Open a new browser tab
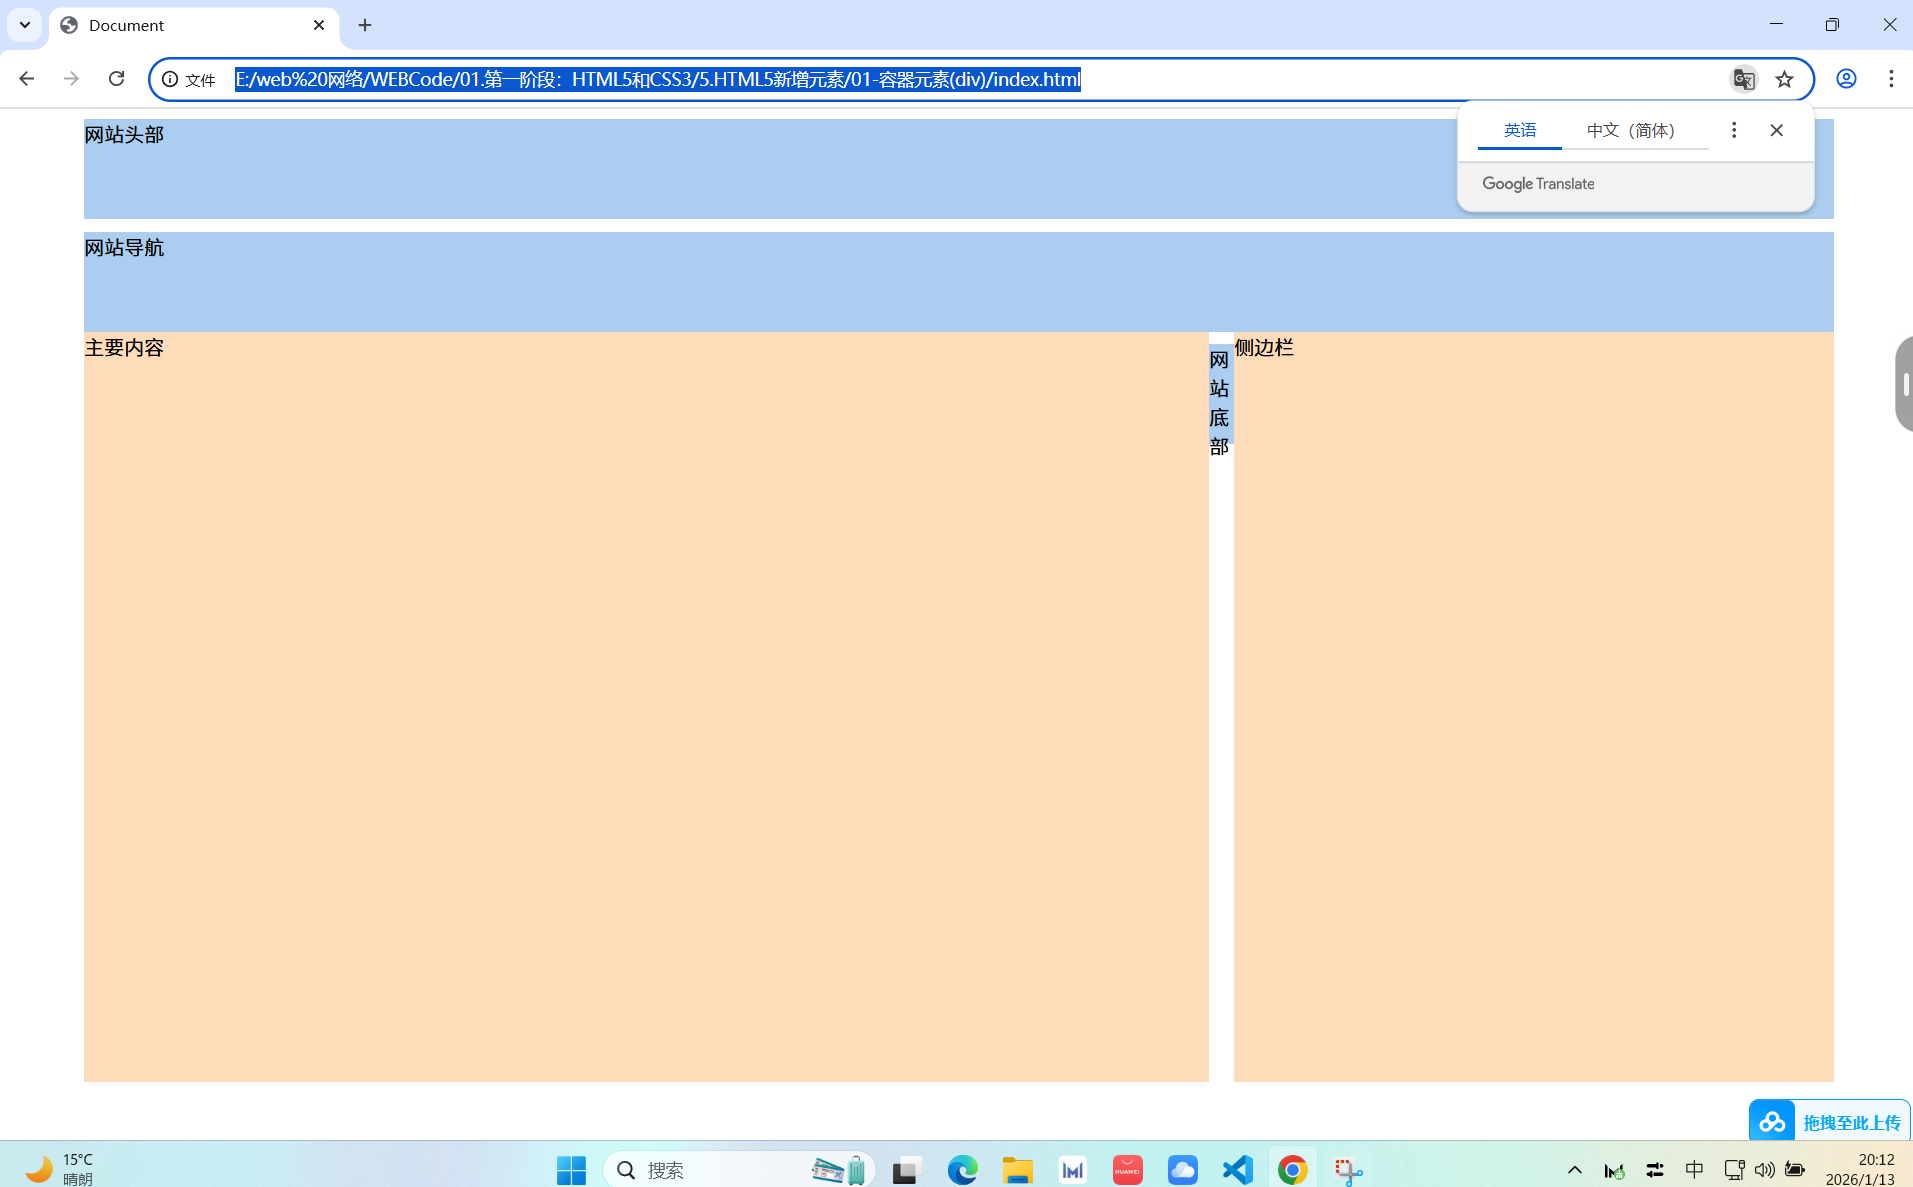Screen dimensions: 1913x1187 365,25
